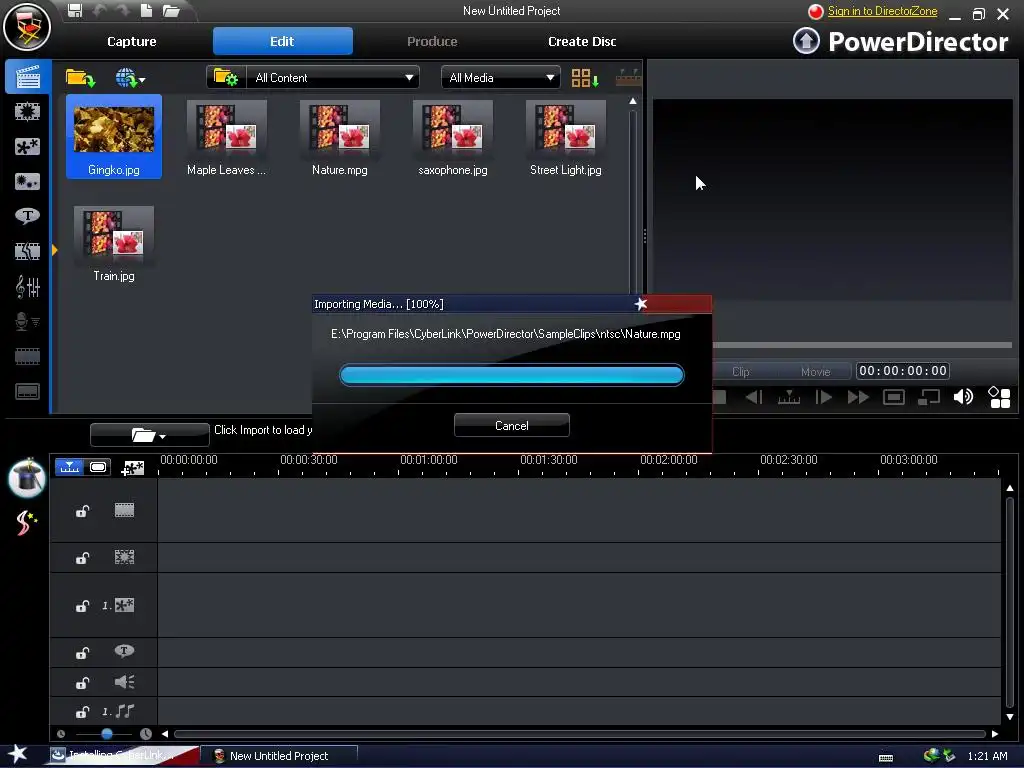Select the Train.jpg thumbnail

coord(114,244)
